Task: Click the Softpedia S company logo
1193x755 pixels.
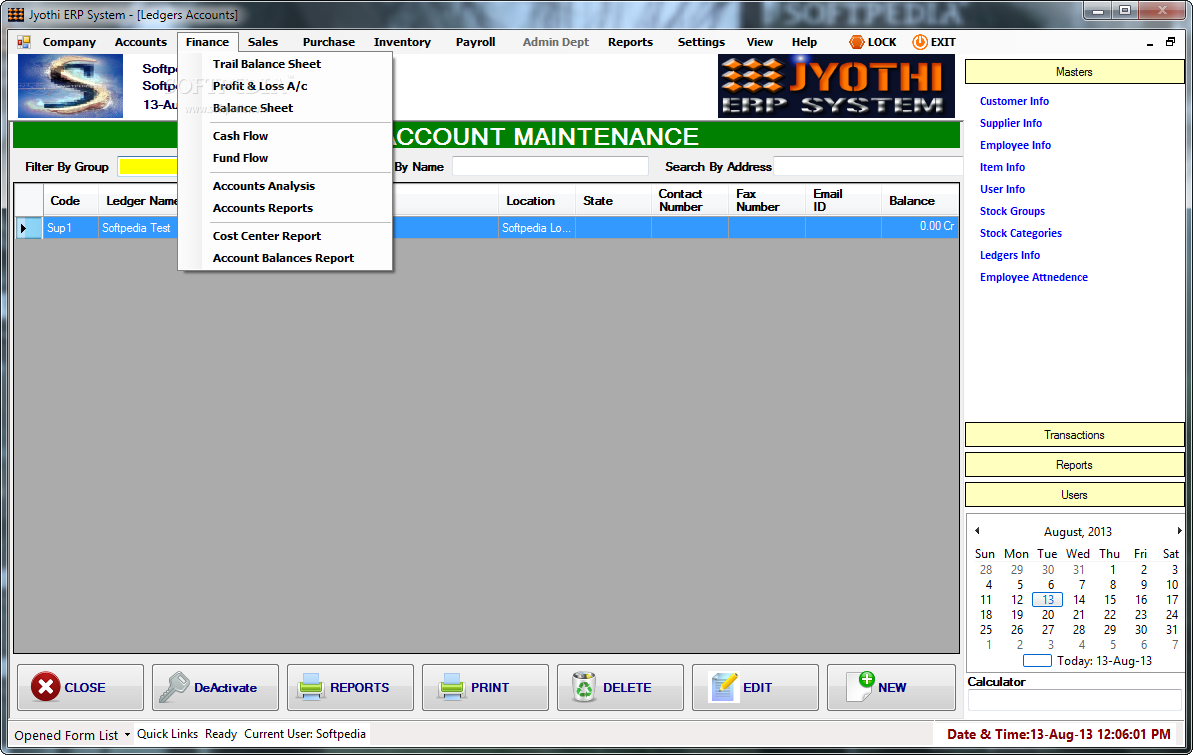Action: 70,86
